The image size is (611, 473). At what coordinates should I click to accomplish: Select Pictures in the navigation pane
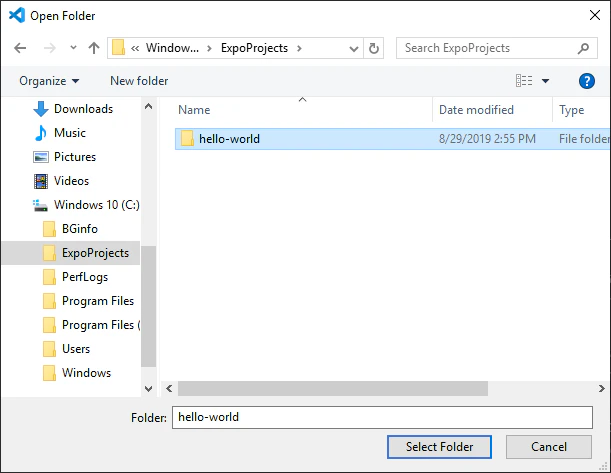pyautogui.click(x=75, y=157)
